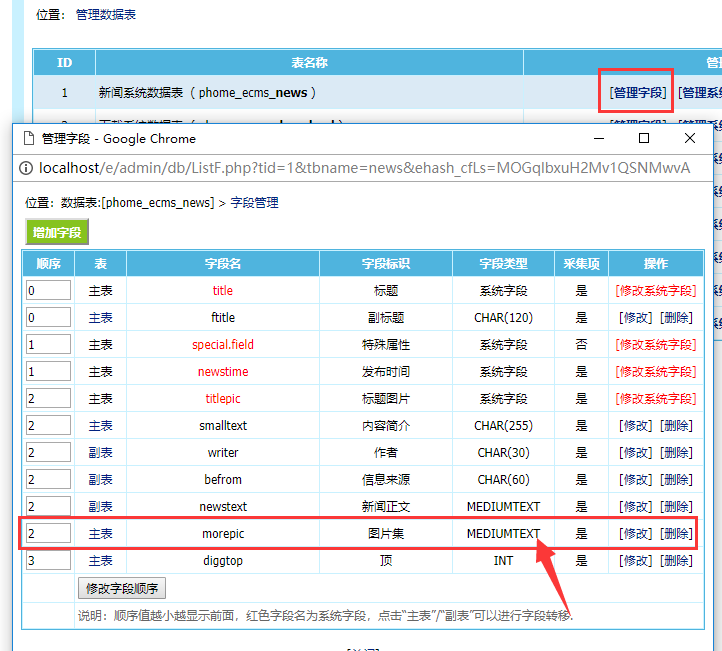Click CHAR(60) type in befrom row
Viewport: 722px width, 651px height.
coord(503,480)
